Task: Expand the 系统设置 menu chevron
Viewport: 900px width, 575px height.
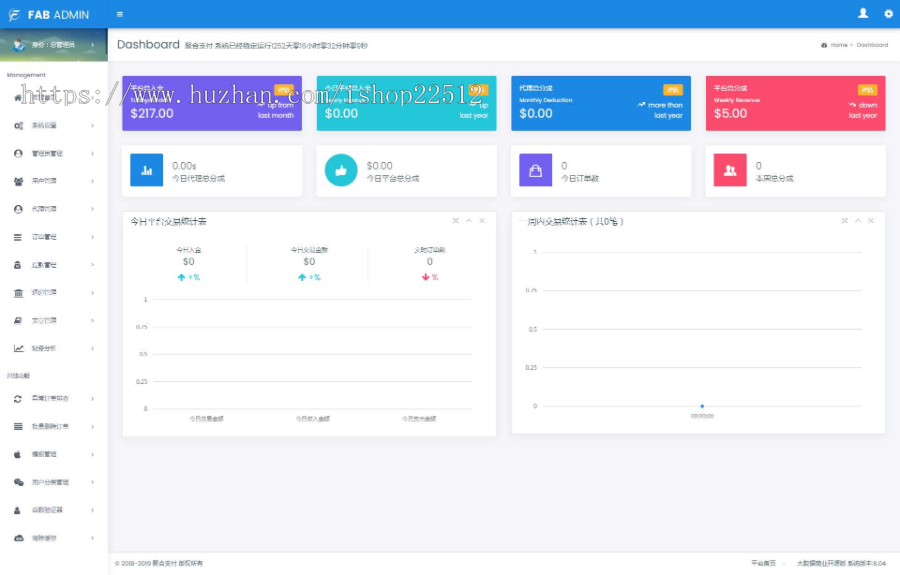Action: click(x=92, y=126)
